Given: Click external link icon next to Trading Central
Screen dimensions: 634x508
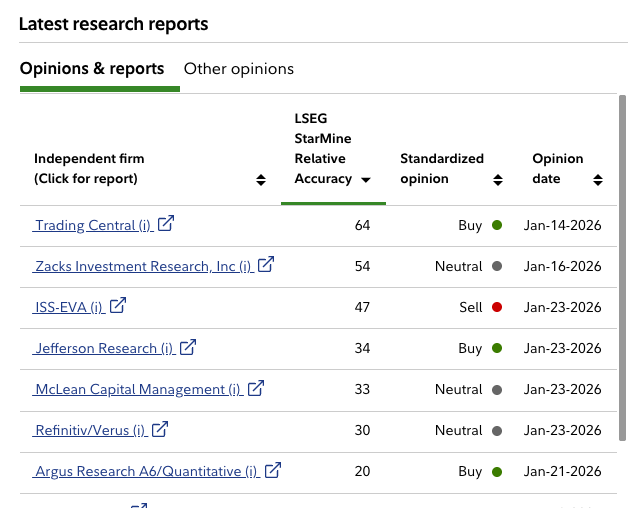Looking at the screenshot, I should [x=166, y=224].
